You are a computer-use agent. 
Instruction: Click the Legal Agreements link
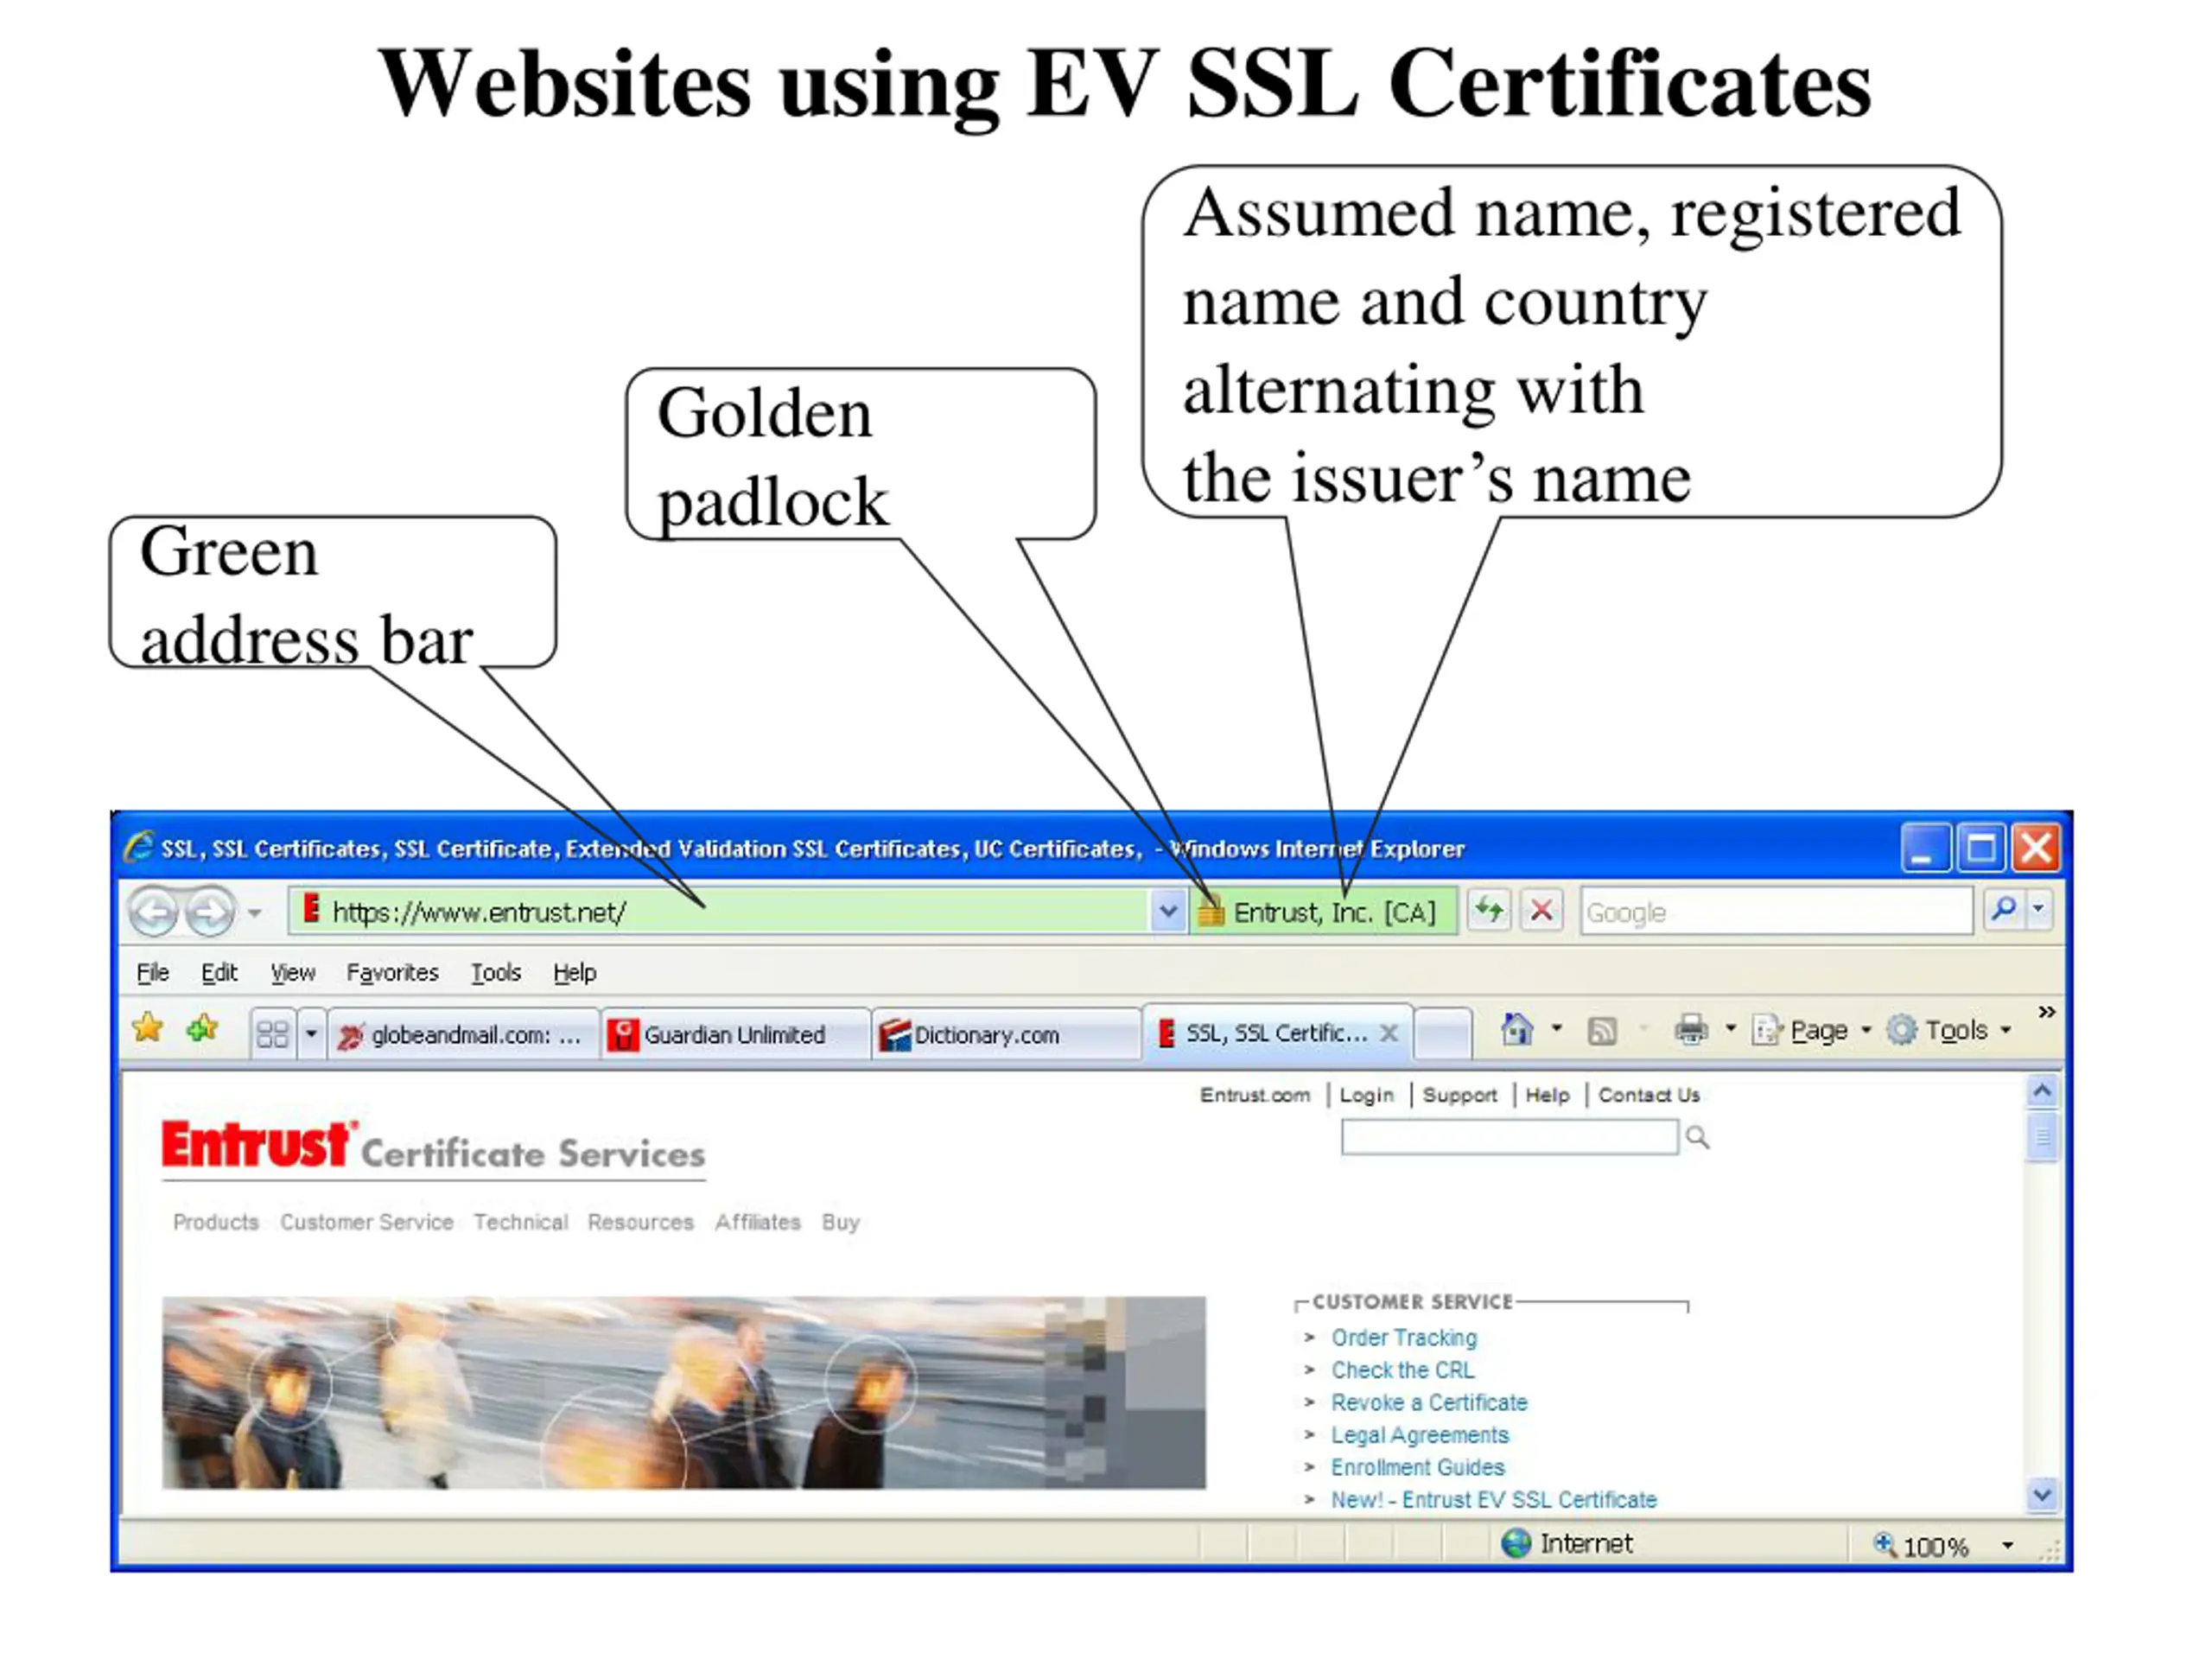click(1420, 1435)
